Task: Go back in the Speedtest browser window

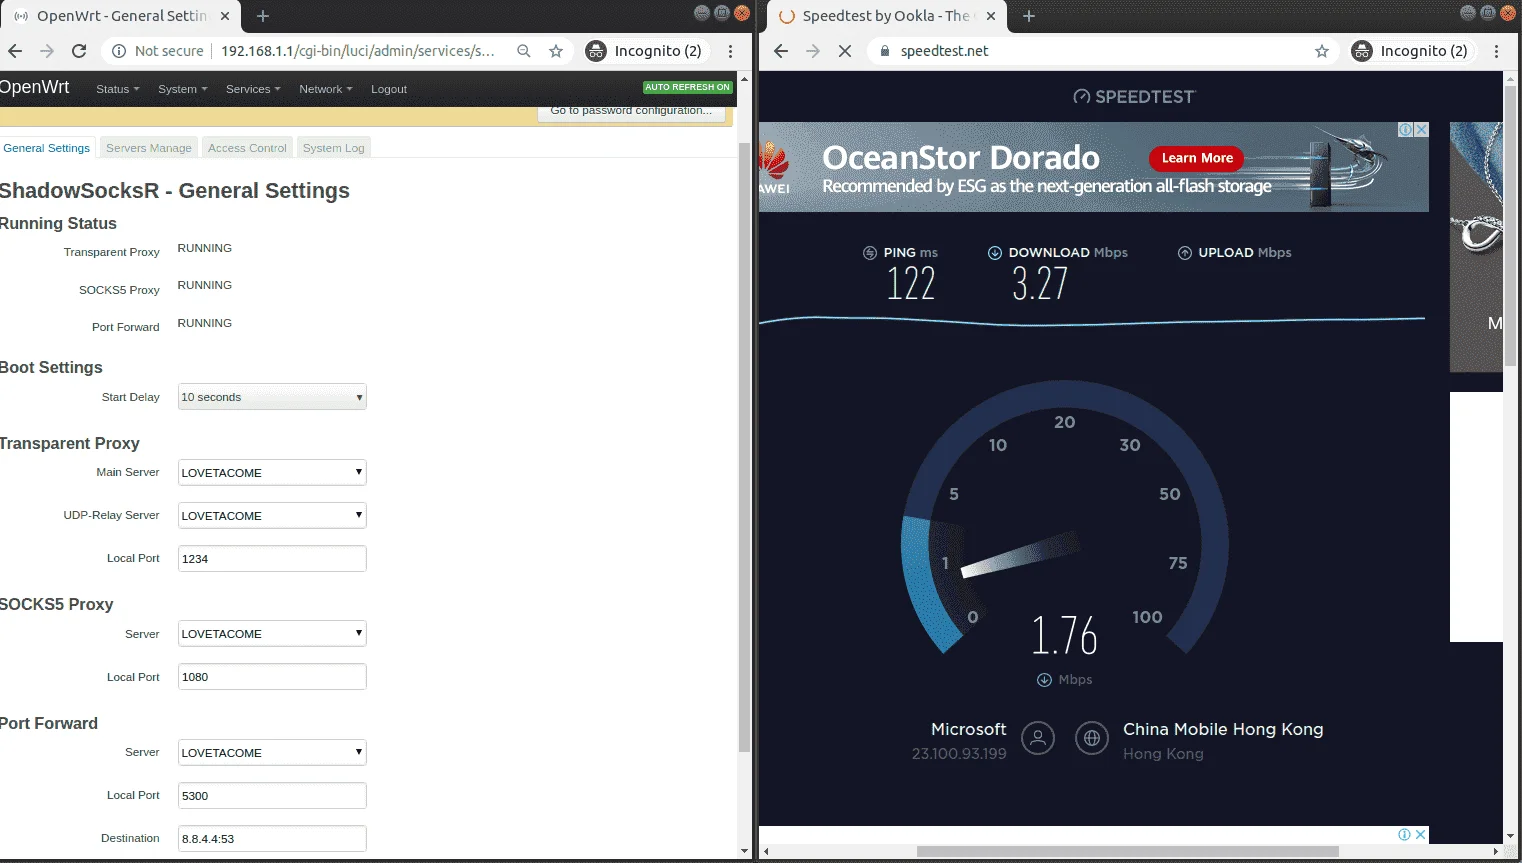Action: pyautogui.click(x=781, y=51)
